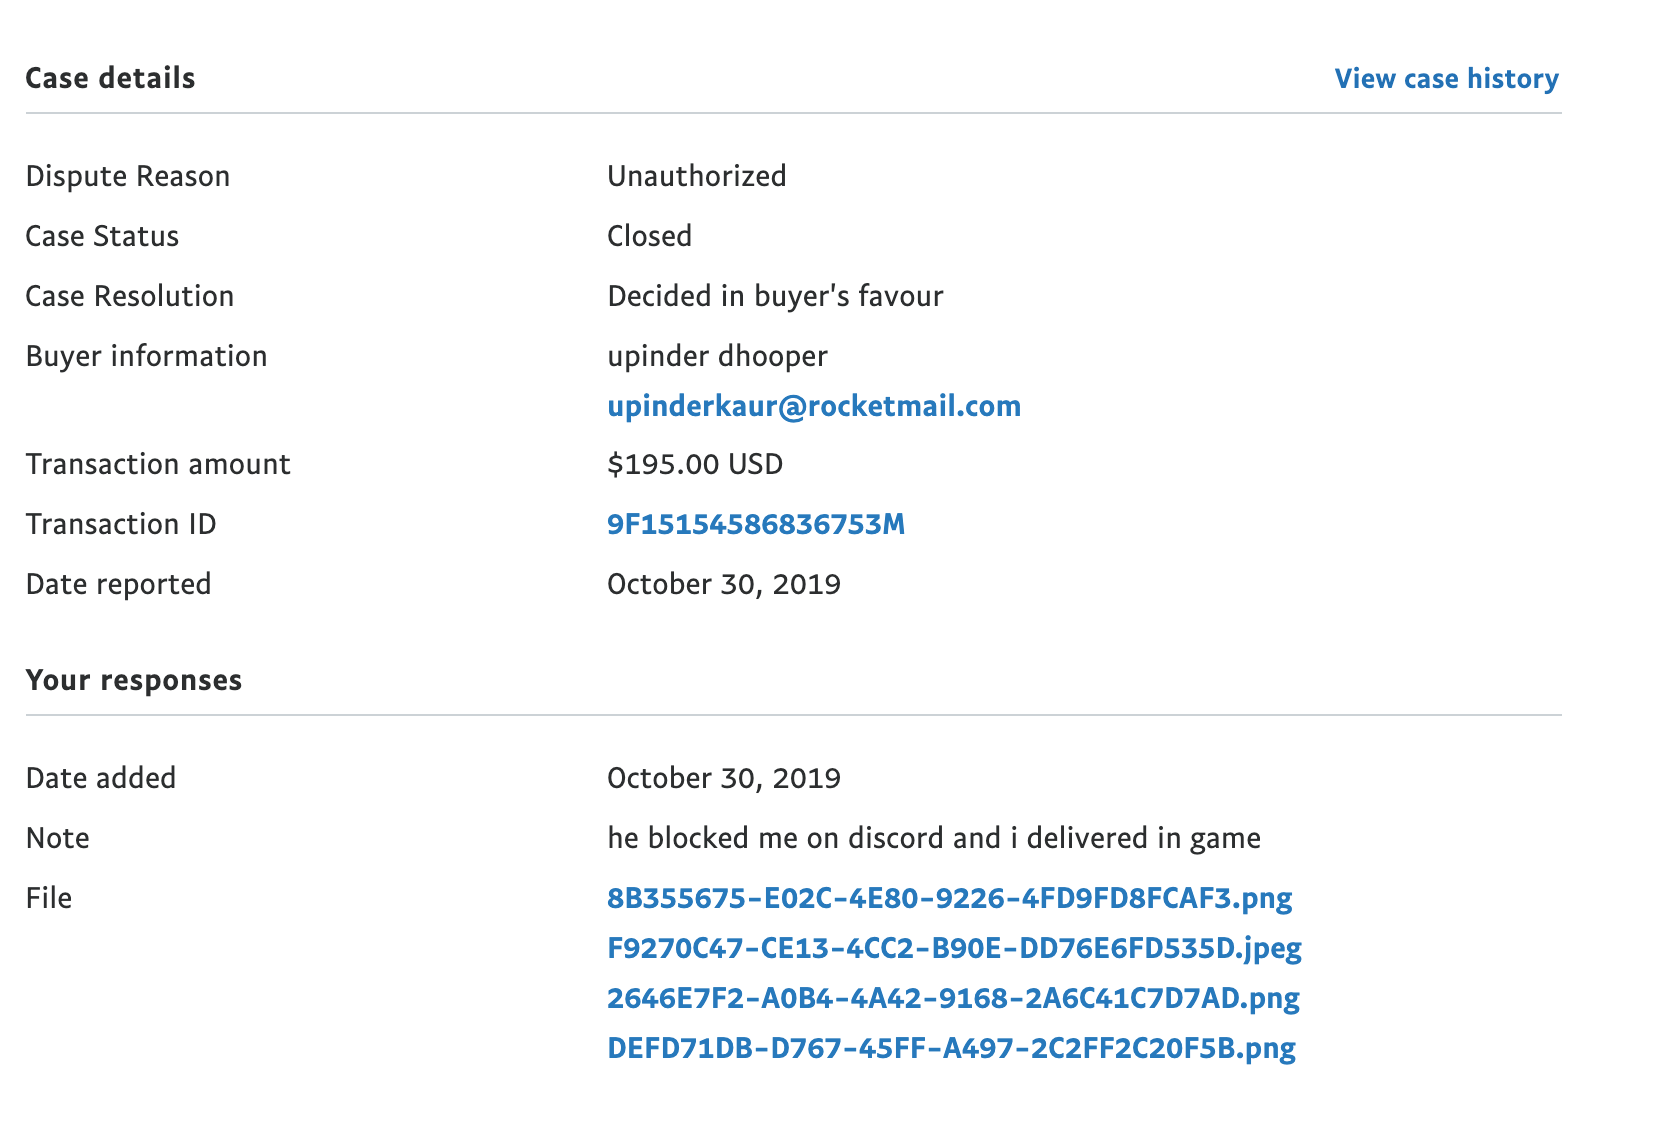Click the Your responses heading
This screenshot has width=1664, height=1124.
(x=134, y=680)
